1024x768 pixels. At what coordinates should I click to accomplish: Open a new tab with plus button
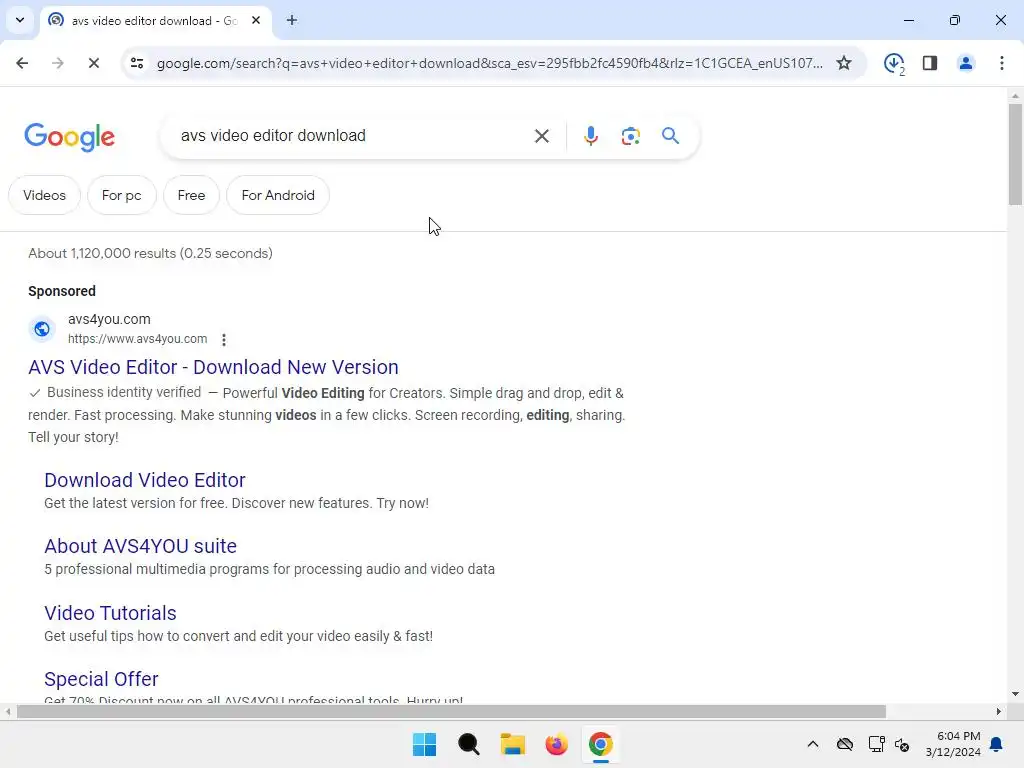click(x=292, y=20)
